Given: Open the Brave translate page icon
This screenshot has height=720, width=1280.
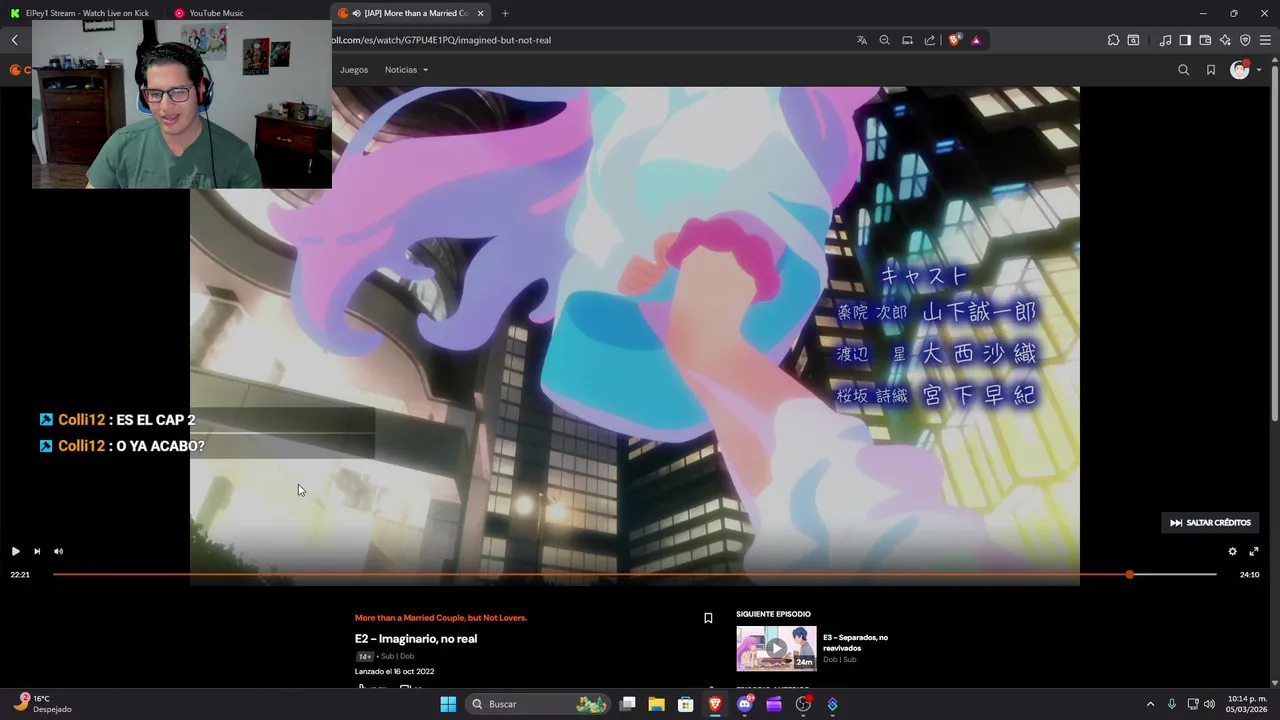Looking at the screenshot, I should (862, 40).
